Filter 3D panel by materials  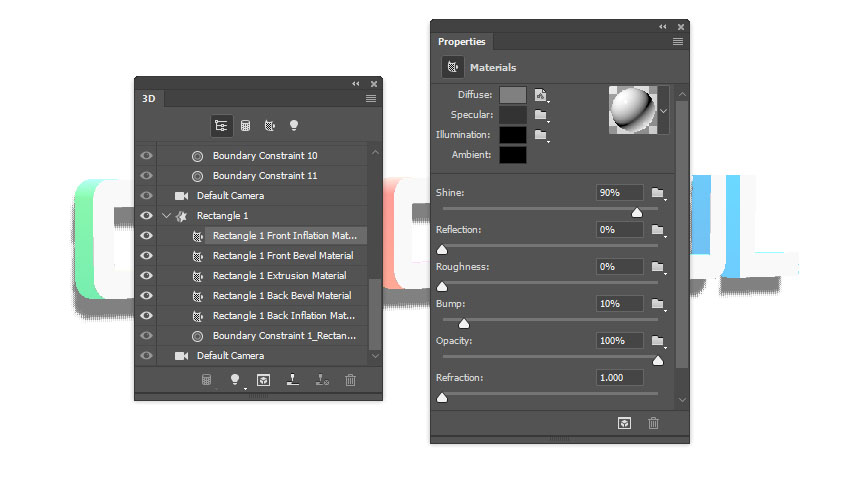(269, 126)
